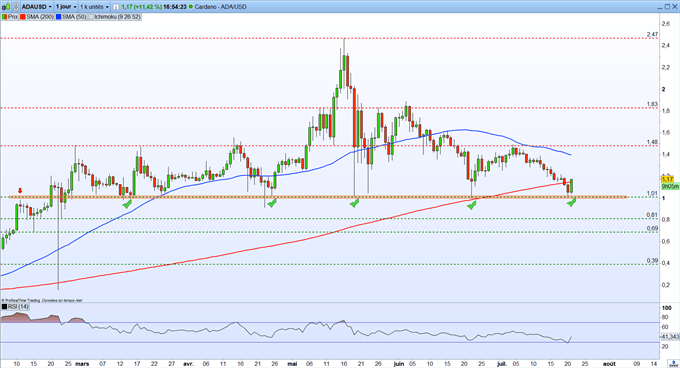Click the green Cardano market status dot

click(x=191, y=7)
